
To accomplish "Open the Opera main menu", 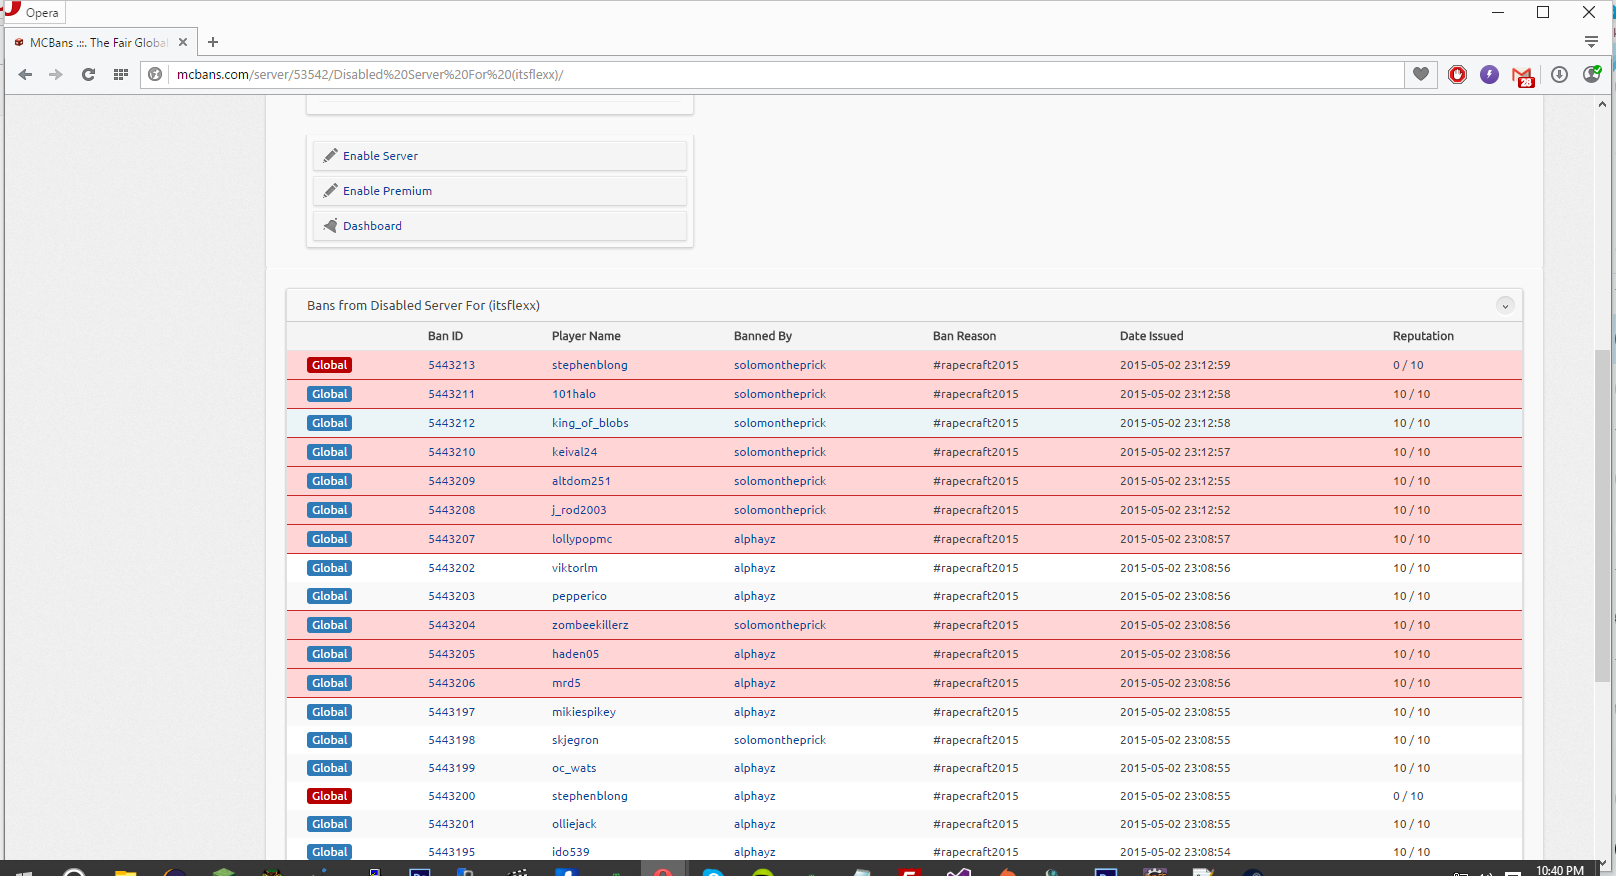I will [x=33, y=12].
